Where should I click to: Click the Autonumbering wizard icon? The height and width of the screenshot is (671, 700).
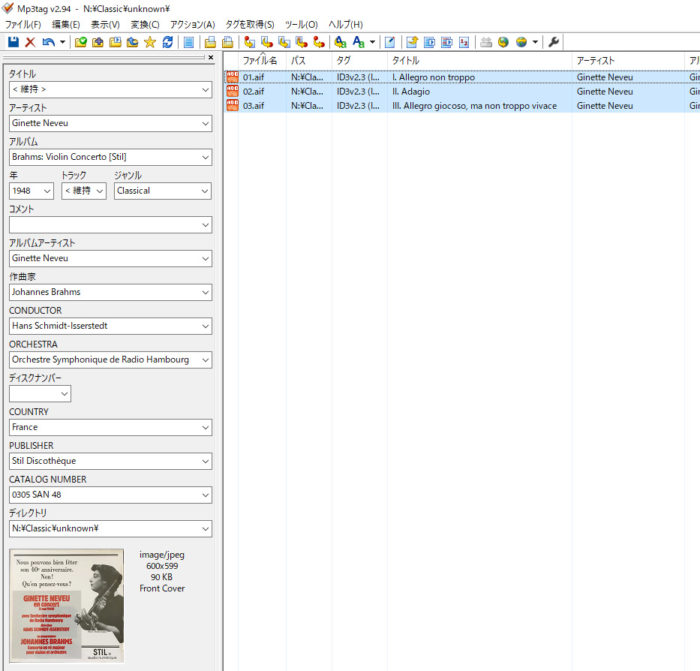click(x=464, y=42)
